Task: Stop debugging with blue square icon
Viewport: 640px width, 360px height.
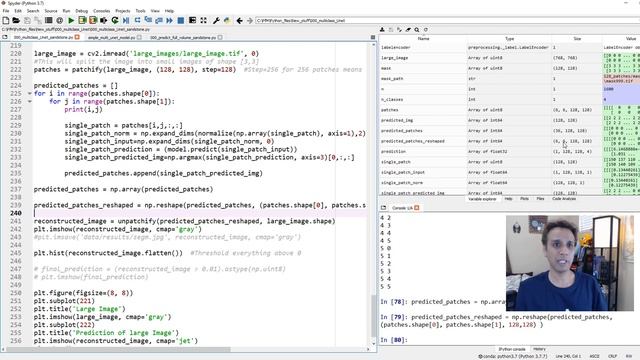Action: click(181, 20)
